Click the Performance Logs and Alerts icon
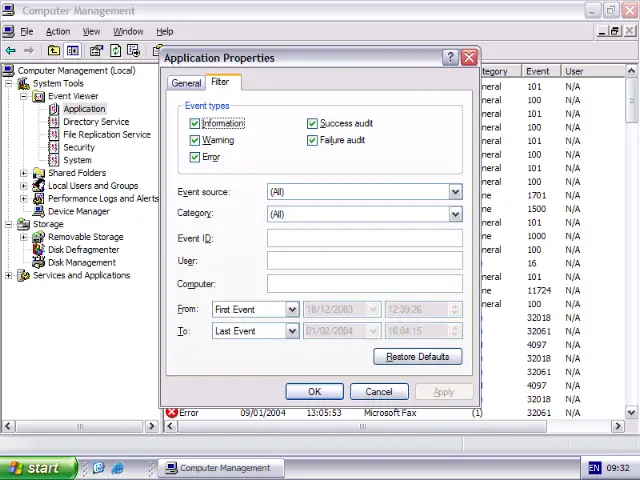Image resolution: width=640 pixels, height=480 pixels. coord(38,198)
